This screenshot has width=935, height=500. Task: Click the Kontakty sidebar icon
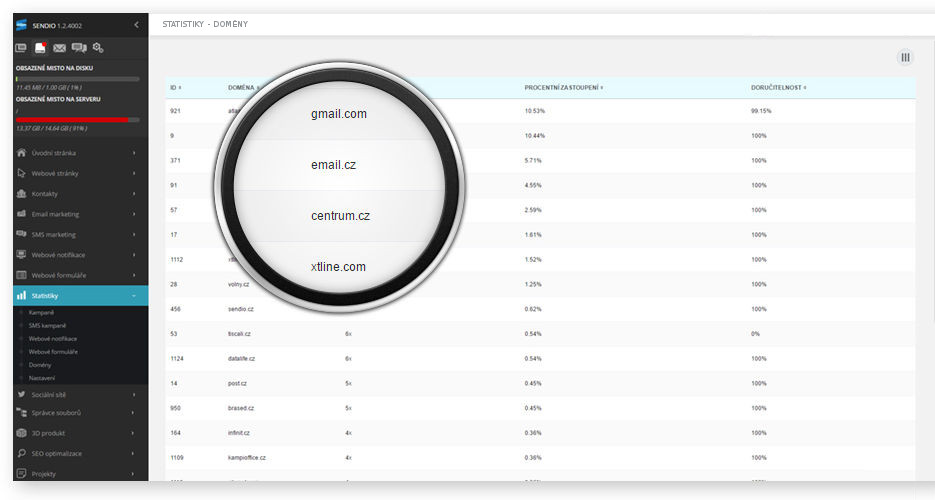(21, 193)
